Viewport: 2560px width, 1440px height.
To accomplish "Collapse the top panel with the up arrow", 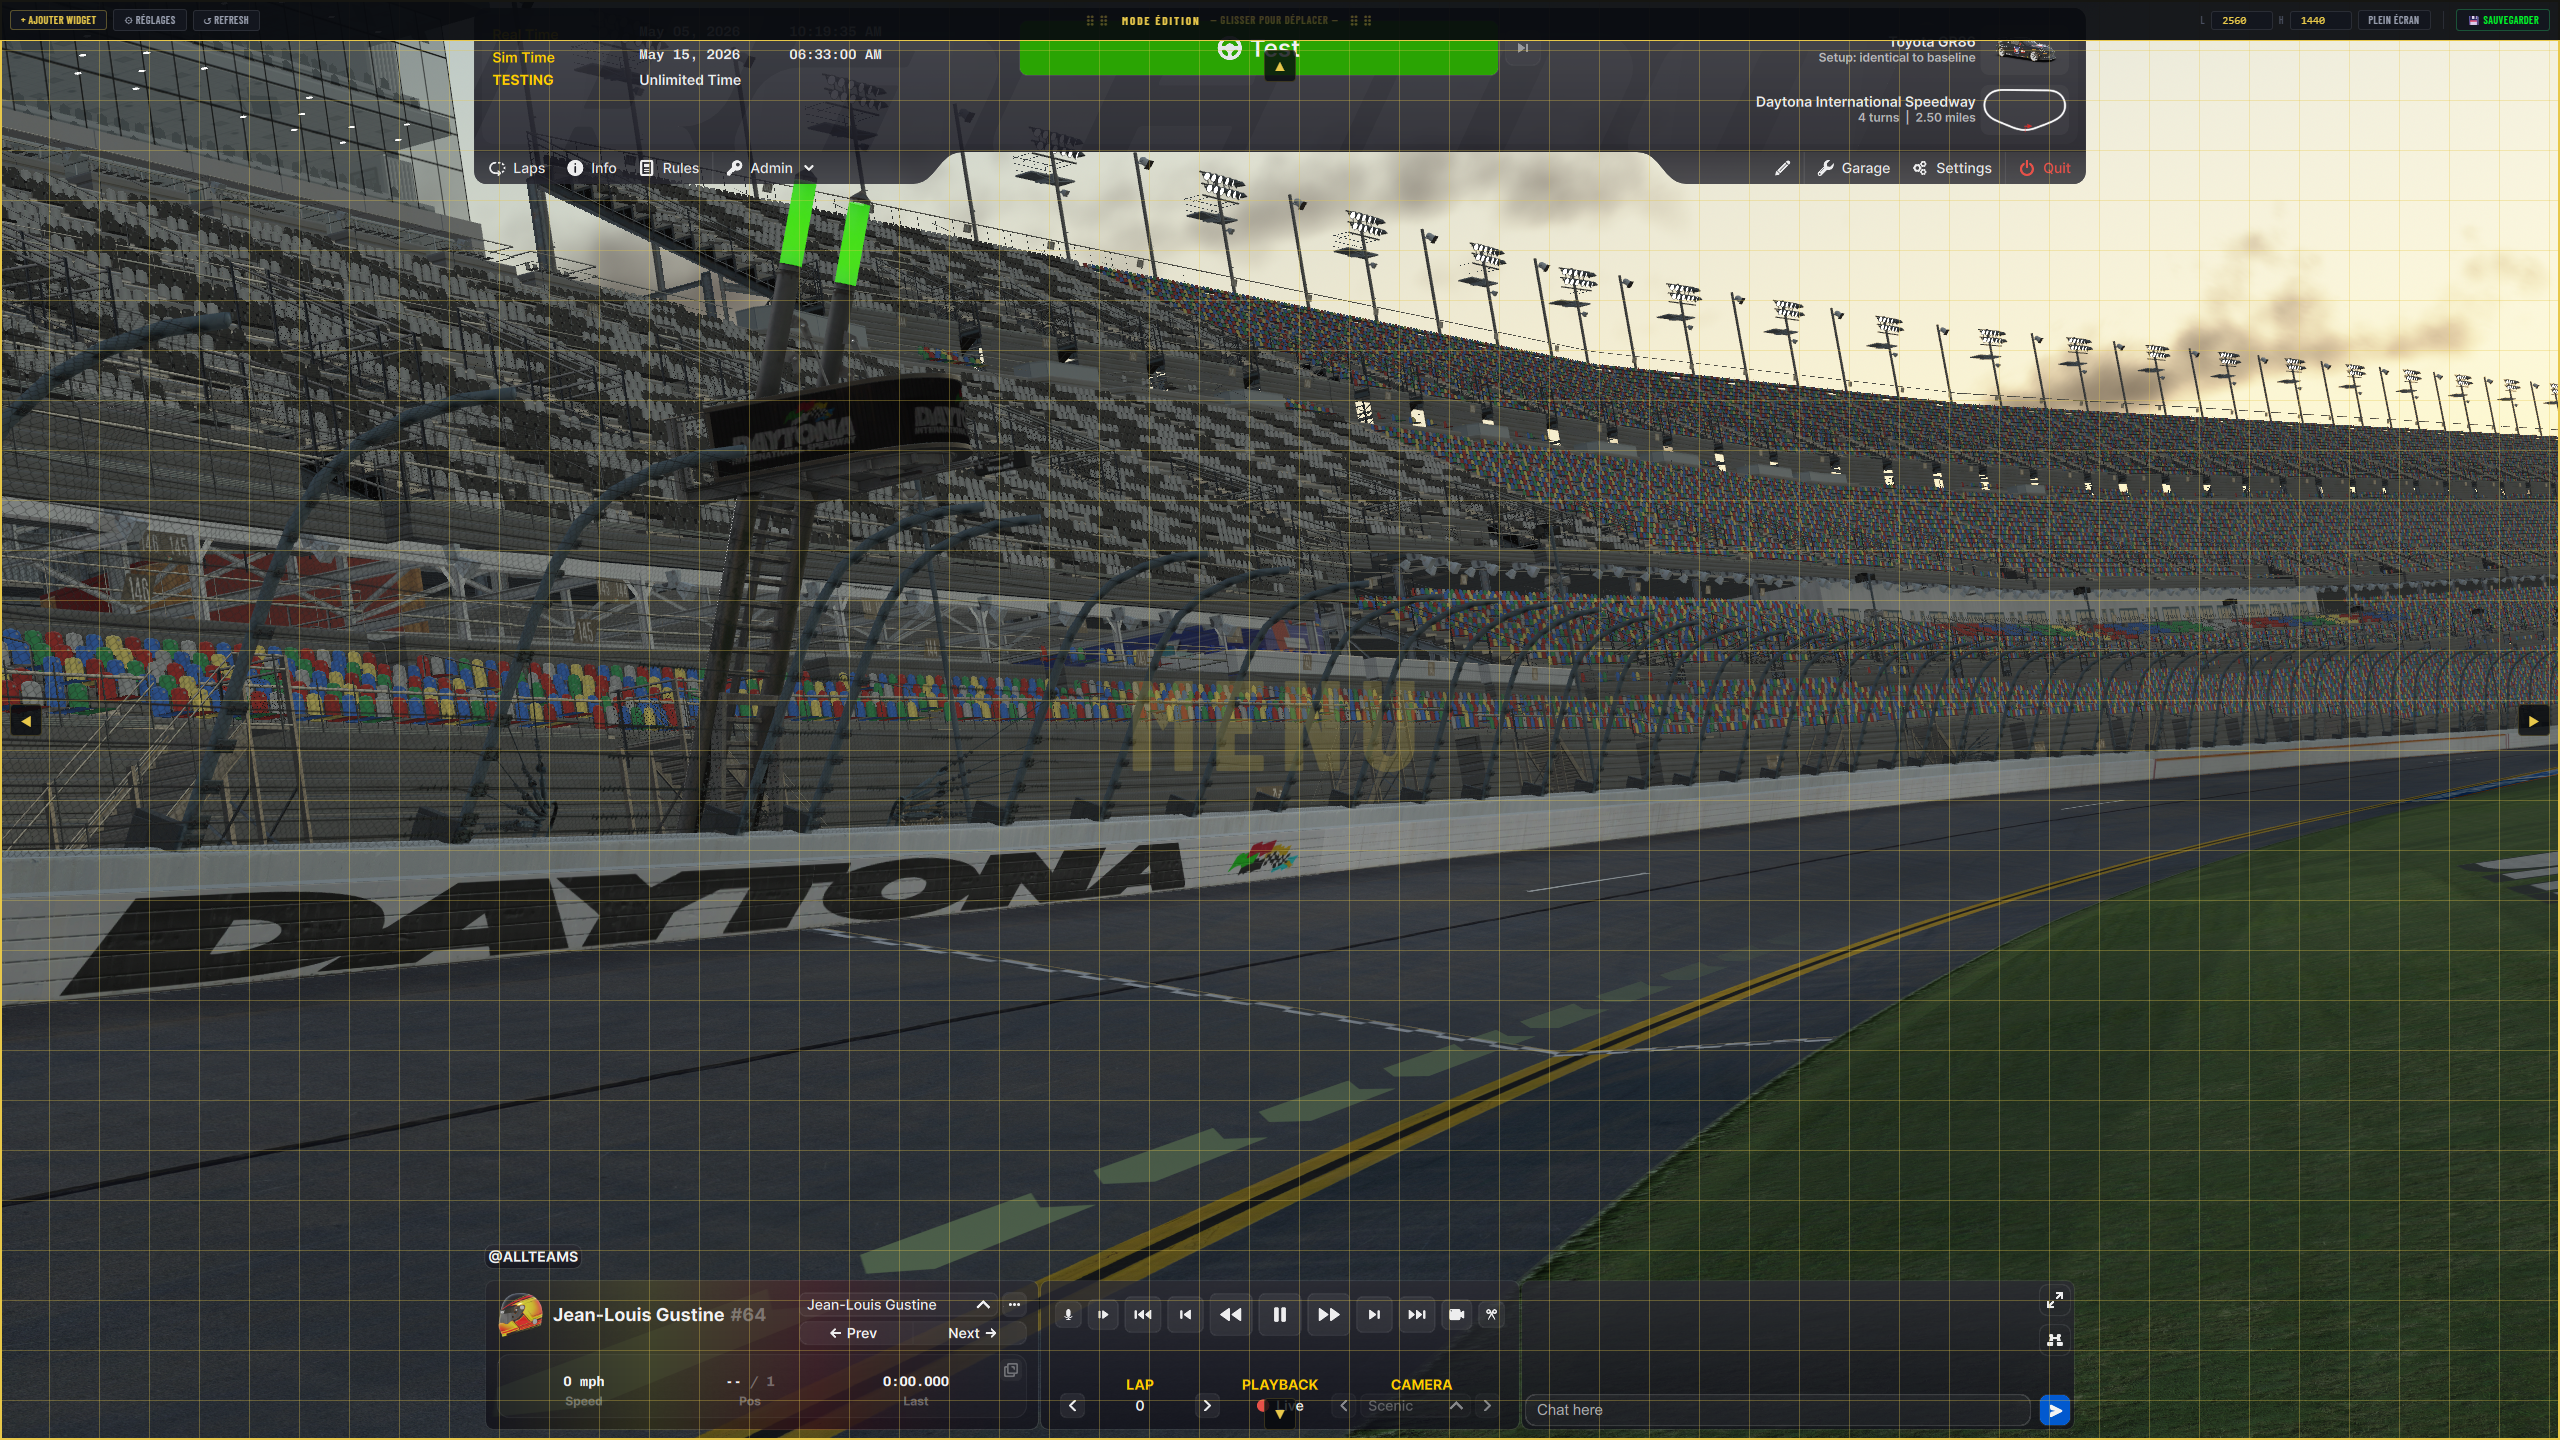I will [x=1279, y=67].
